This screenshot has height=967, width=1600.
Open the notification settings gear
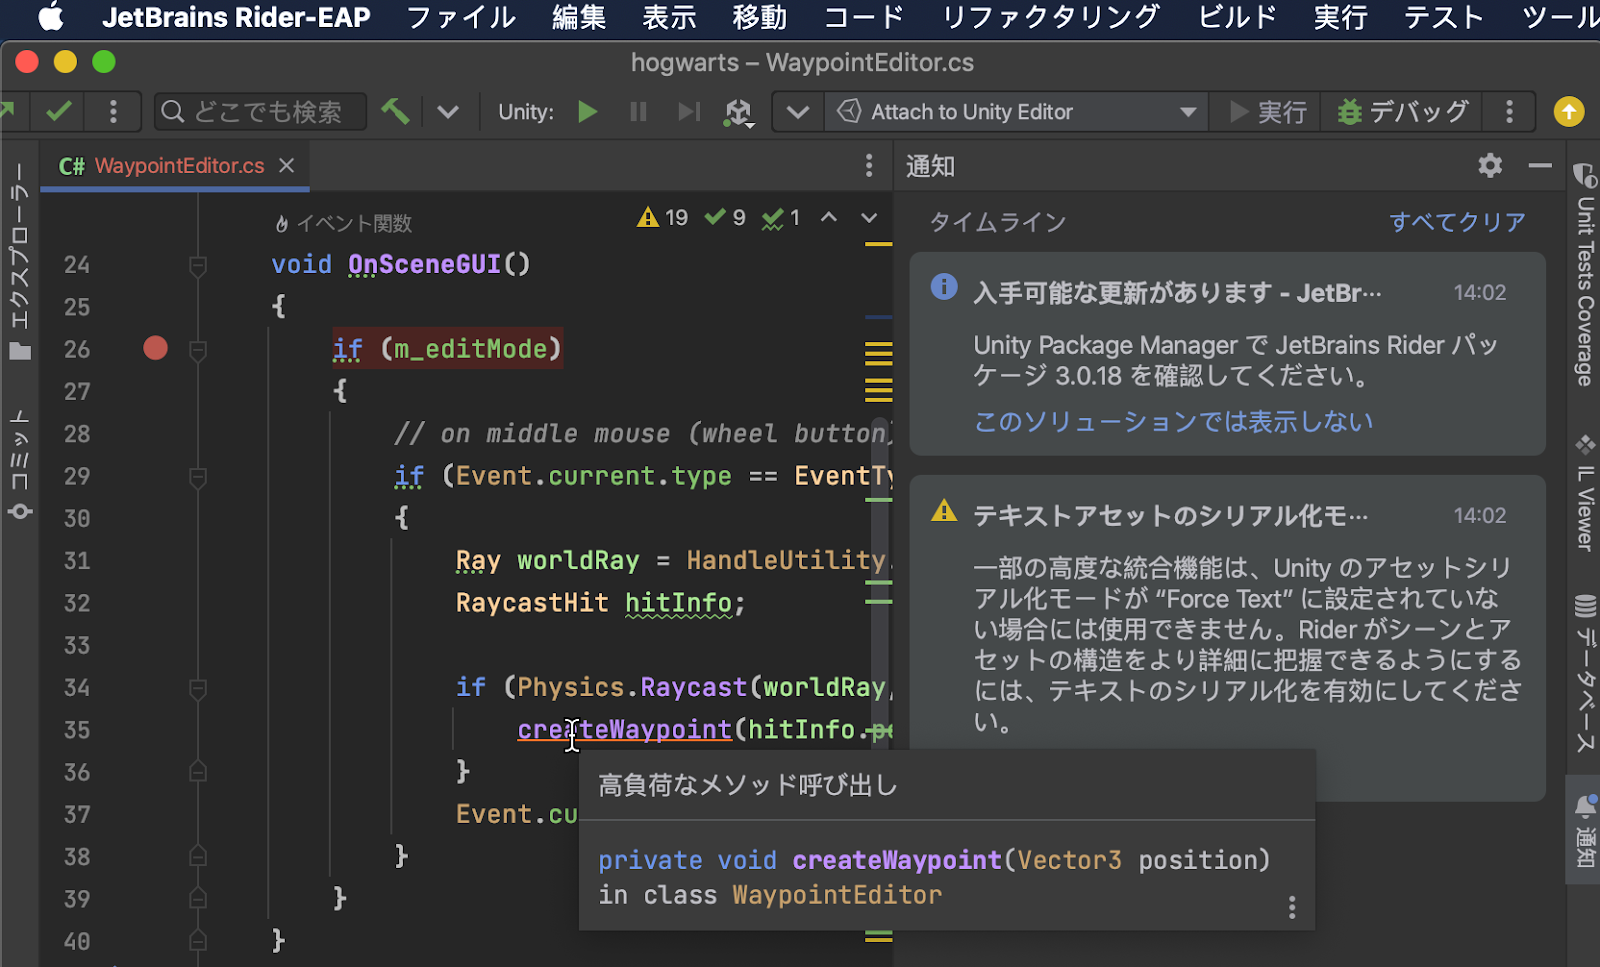(1490, 165)
